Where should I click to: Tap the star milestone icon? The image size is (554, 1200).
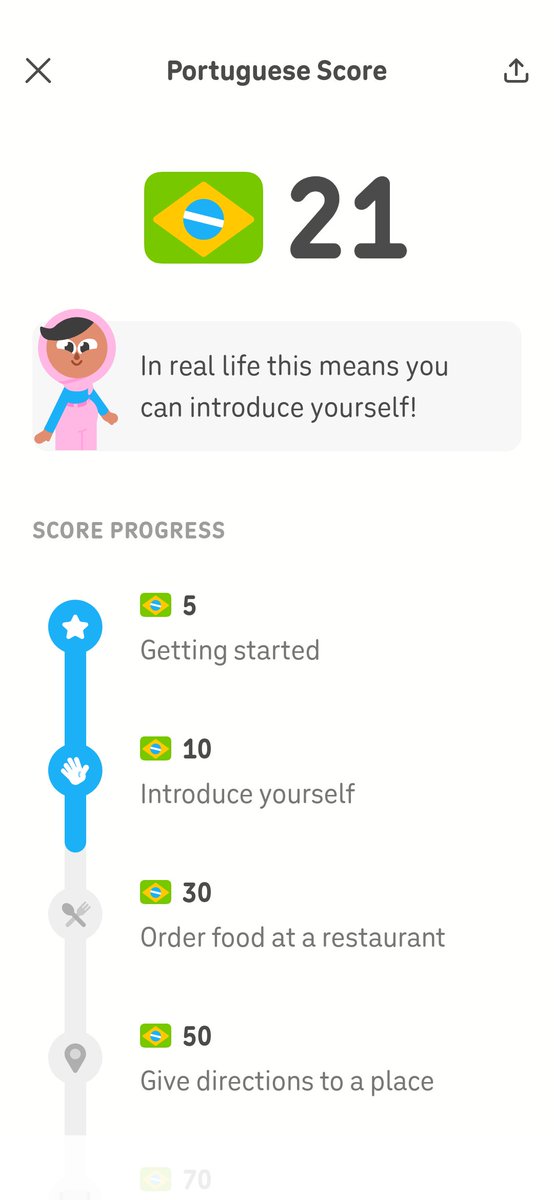[x=76, y=627]
